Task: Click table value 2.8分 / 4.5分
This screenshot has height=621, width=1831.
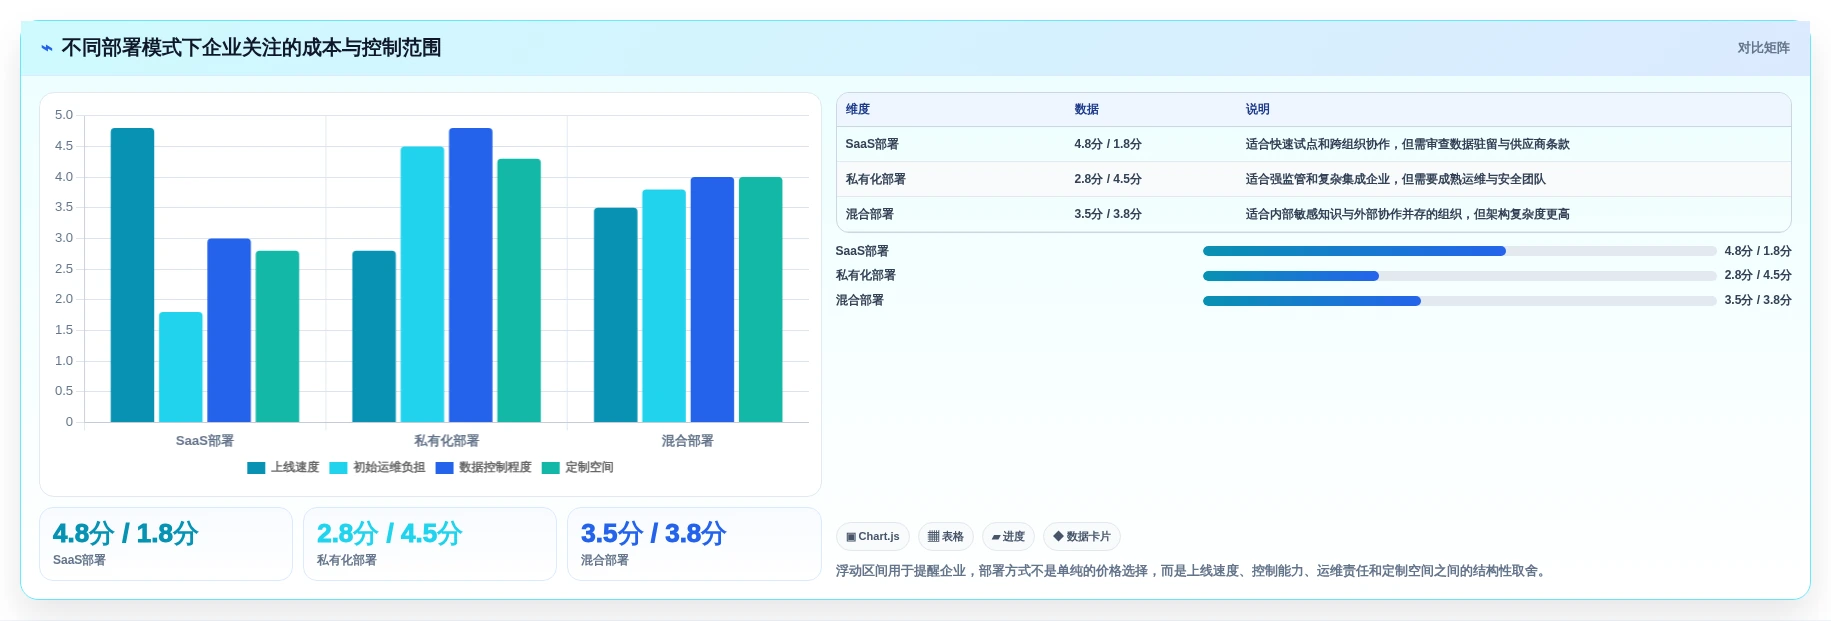Action: (x=1108, y=179)
